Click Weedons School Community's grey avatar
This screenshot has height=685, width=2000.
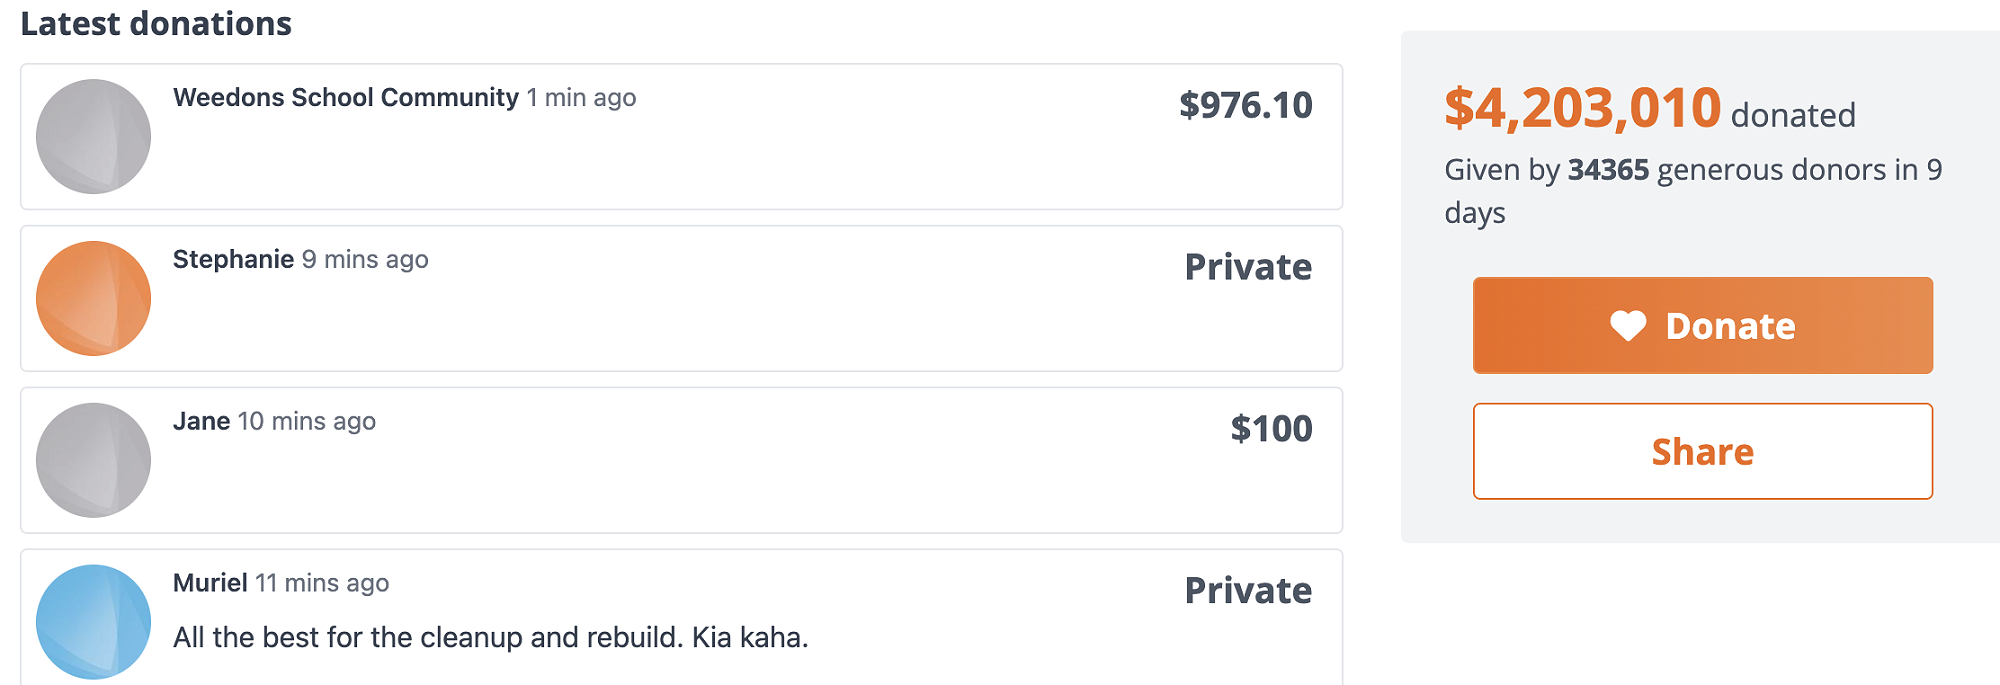point(93,137)
